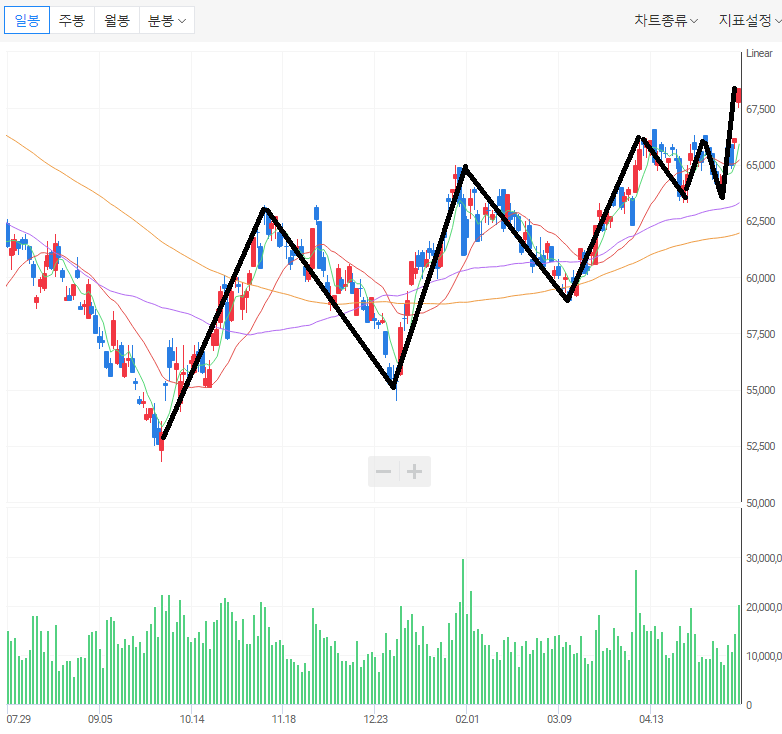Click the Linear scale label
782x734 pixels.
click(759, 53)
